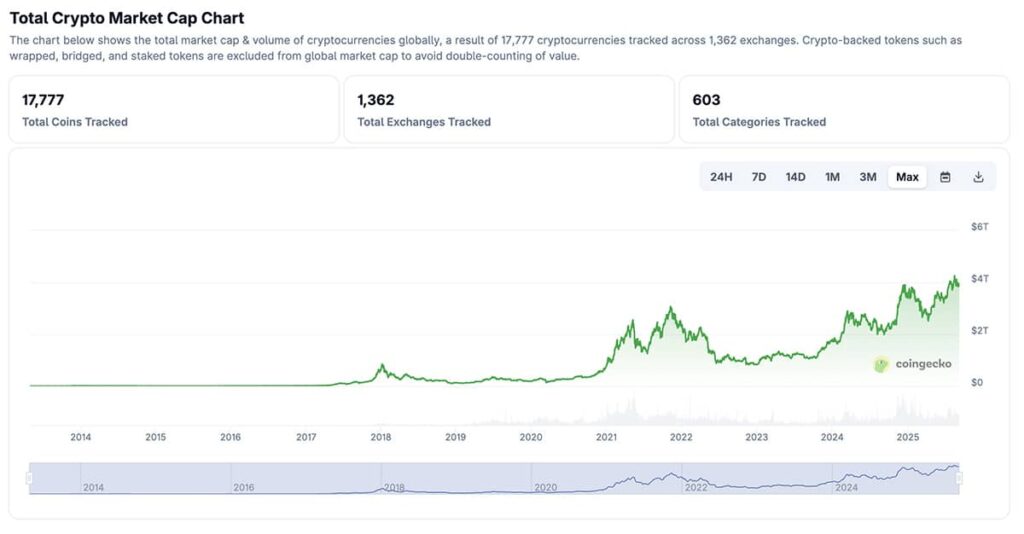Screen dimensions: 1024x534
Task: Switch chart to 7D range
Action: (759, 177)
